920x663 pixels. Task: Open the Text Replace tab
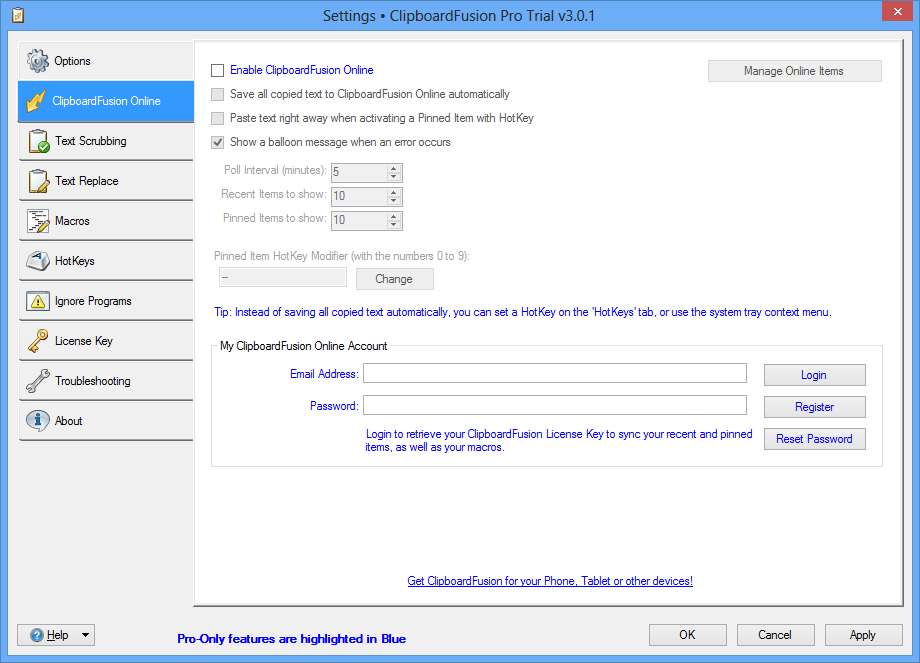coord(106,181)
